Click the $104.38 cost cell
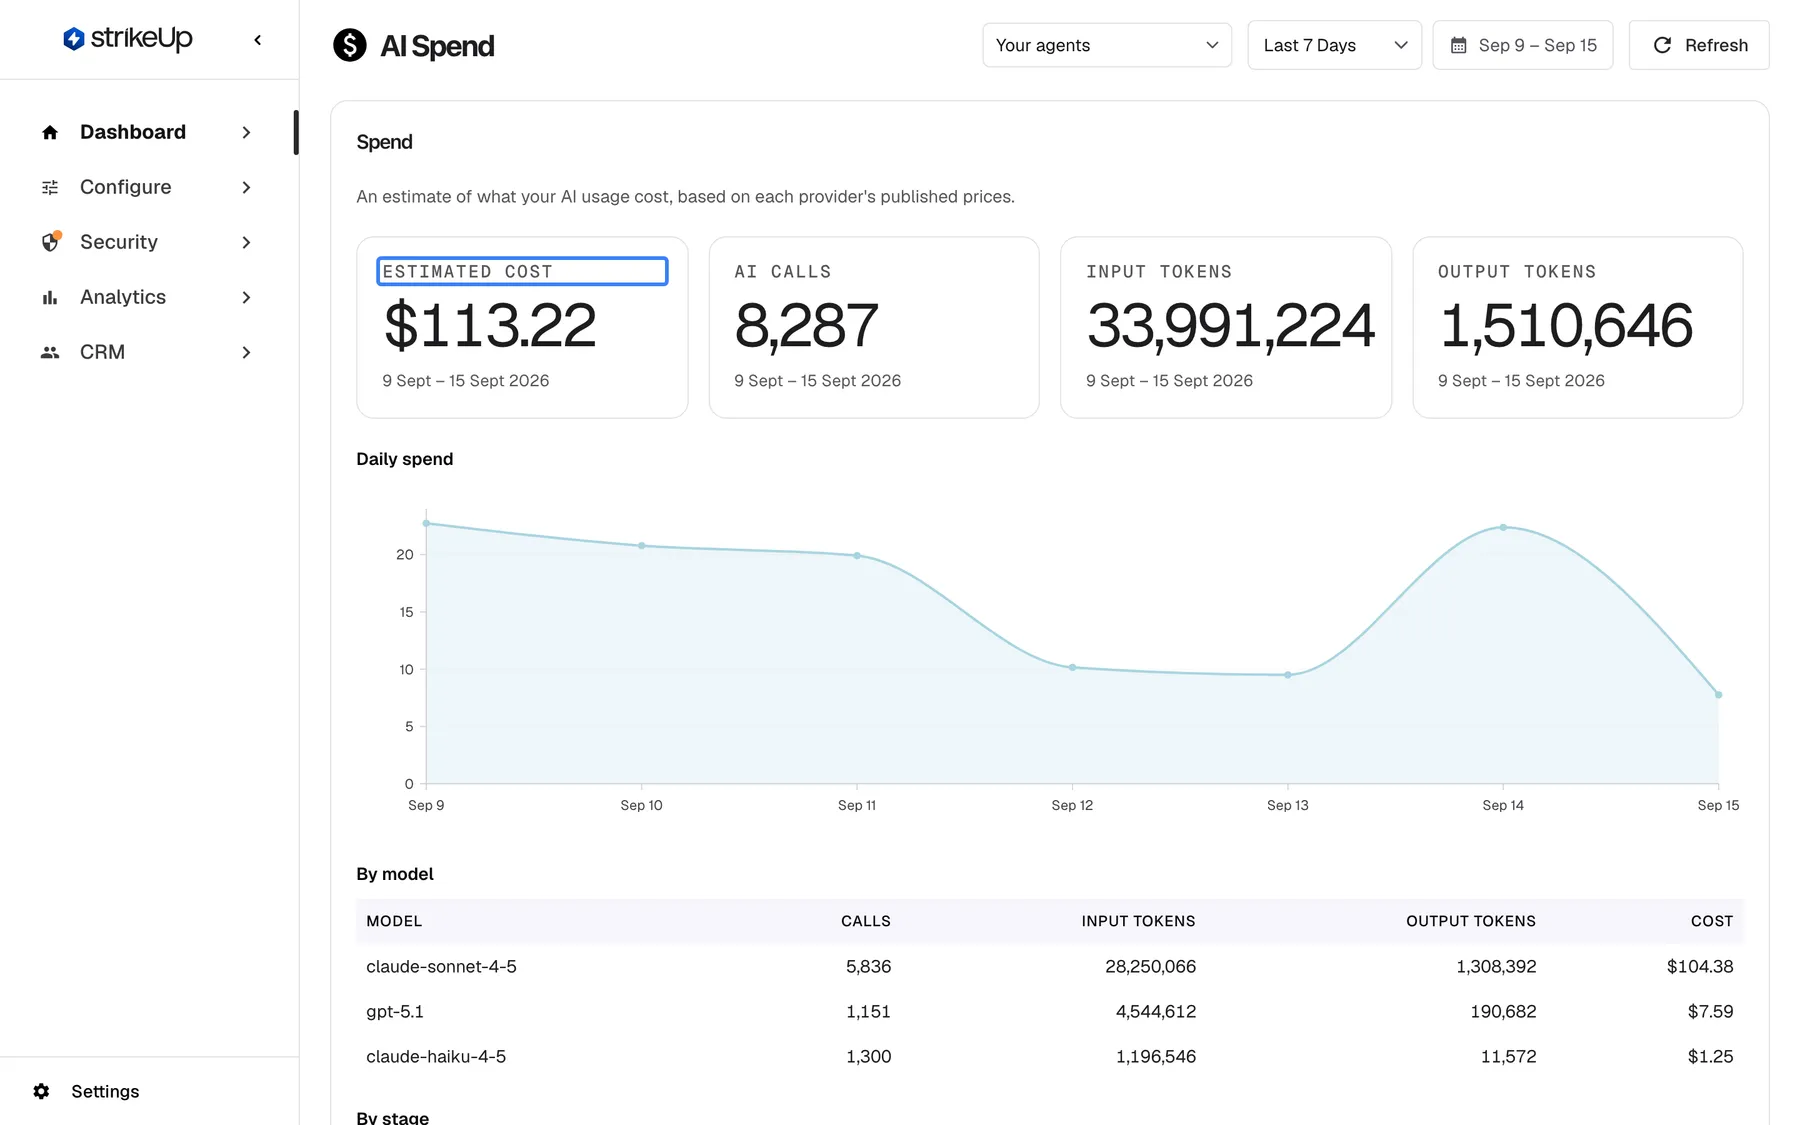1800x1125 pixels. pyautogui.click(x=1700, y=966)
